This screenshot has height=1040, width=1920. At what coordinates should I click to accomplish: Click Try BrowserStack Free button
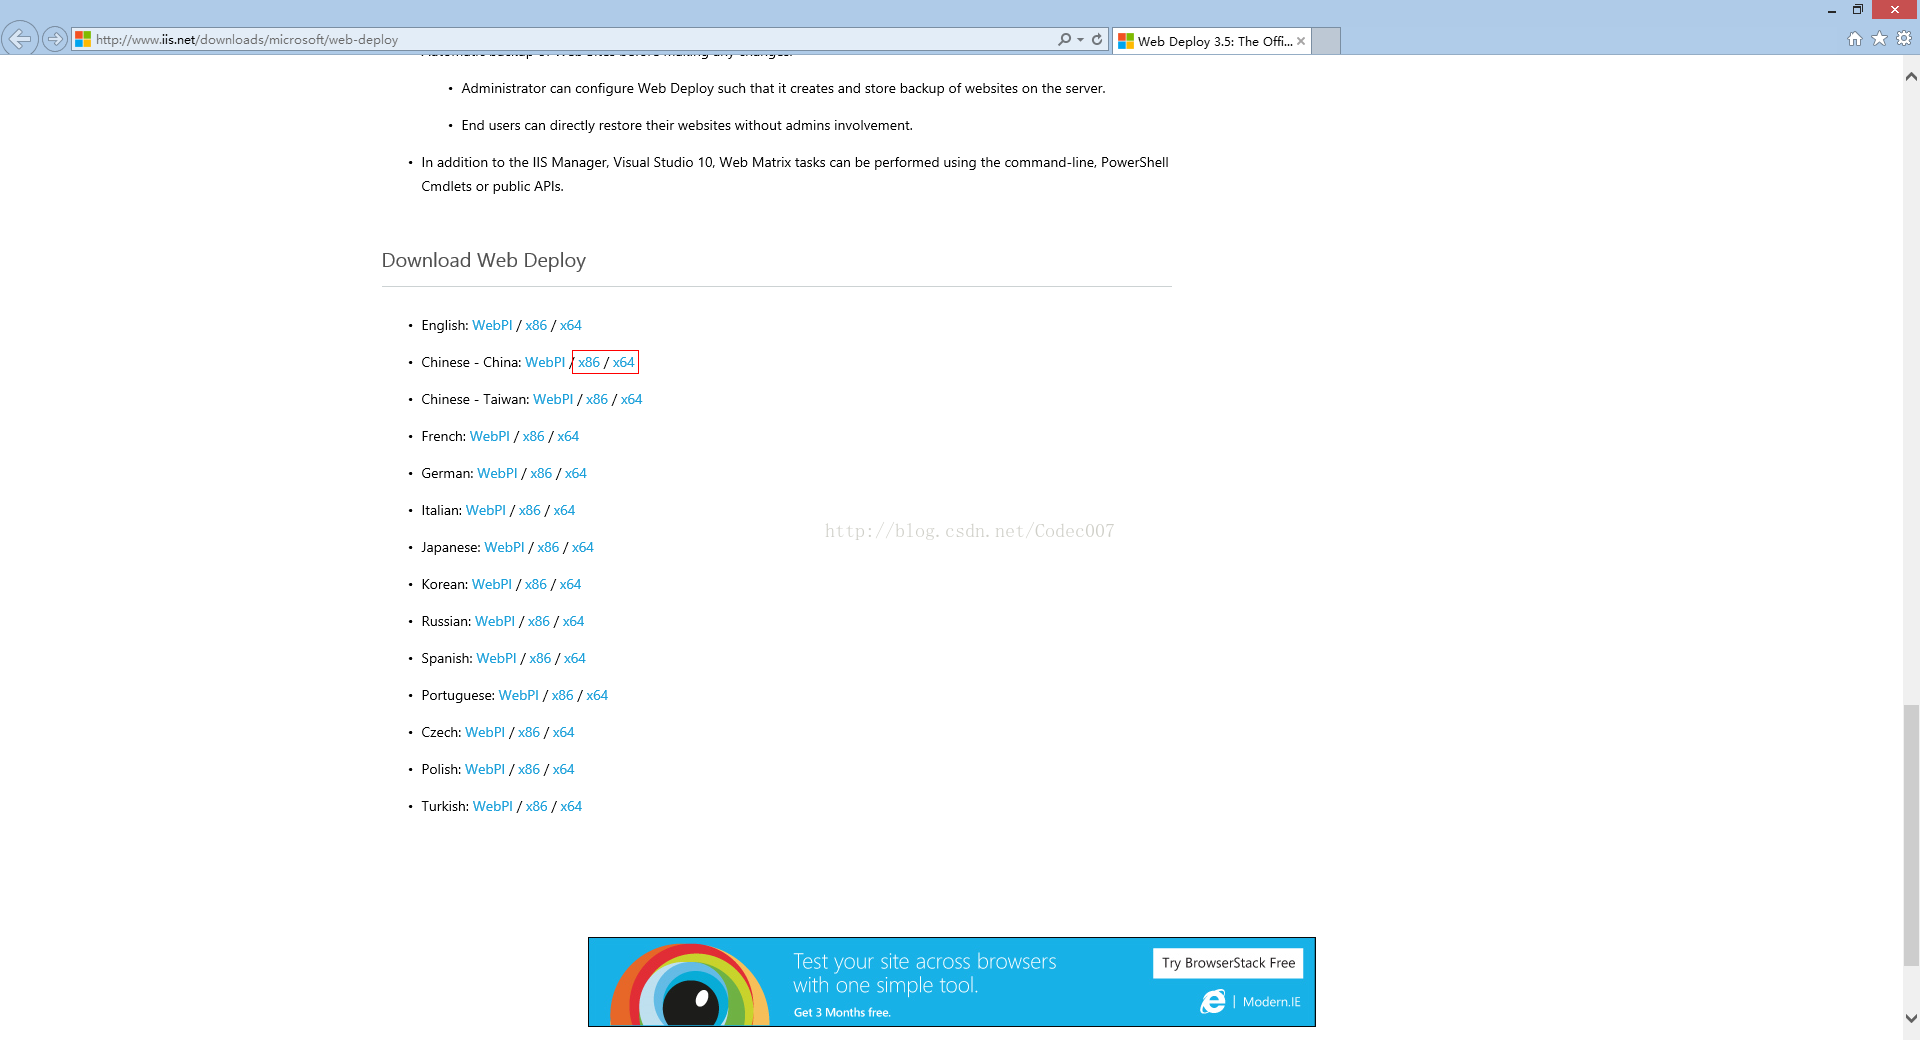point(1228,963)
